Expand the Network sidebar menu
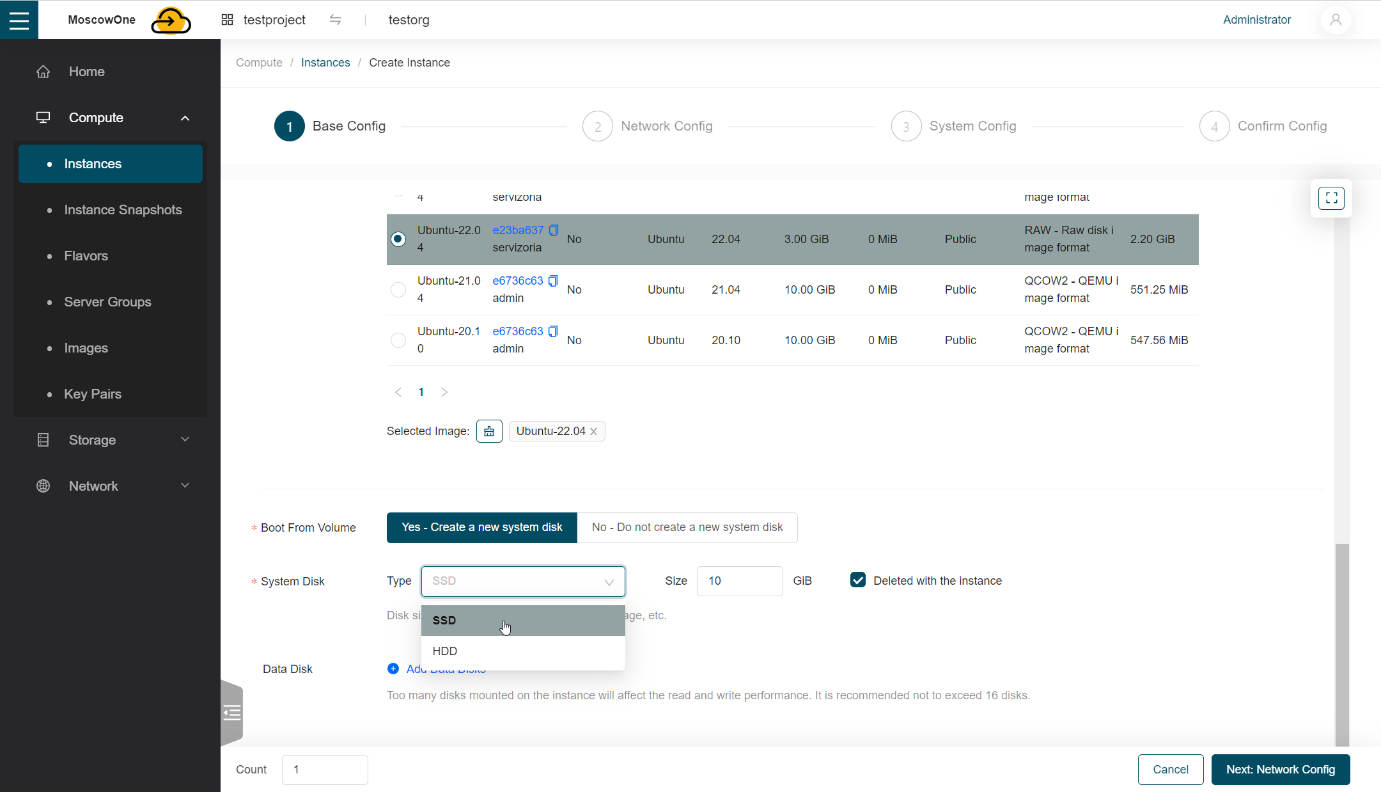Viewport: 1381px width, 792px height. [x=110, y=486]
